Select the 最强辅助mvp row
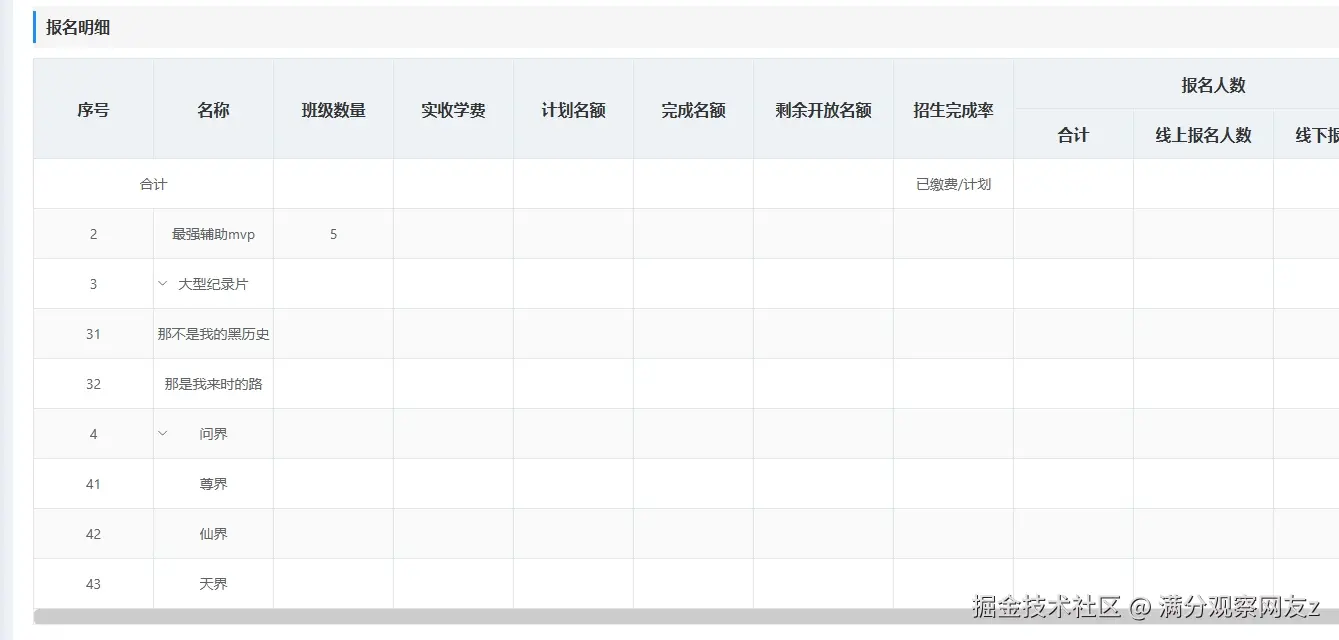The image size is (1339, 640). tap(212, 233)
